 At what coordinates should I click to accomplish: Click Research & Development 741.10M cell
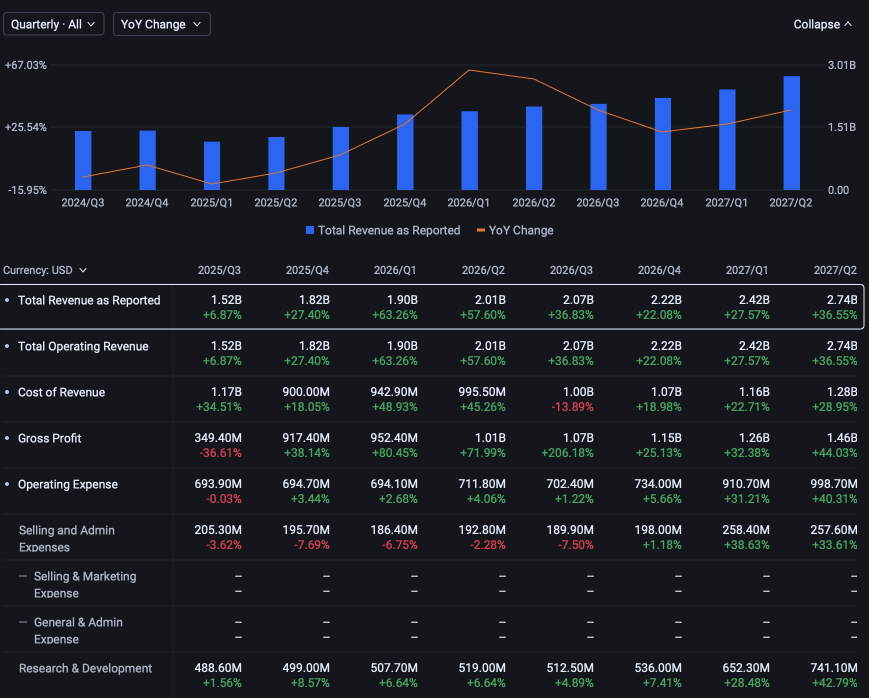[x=834, y=668]
